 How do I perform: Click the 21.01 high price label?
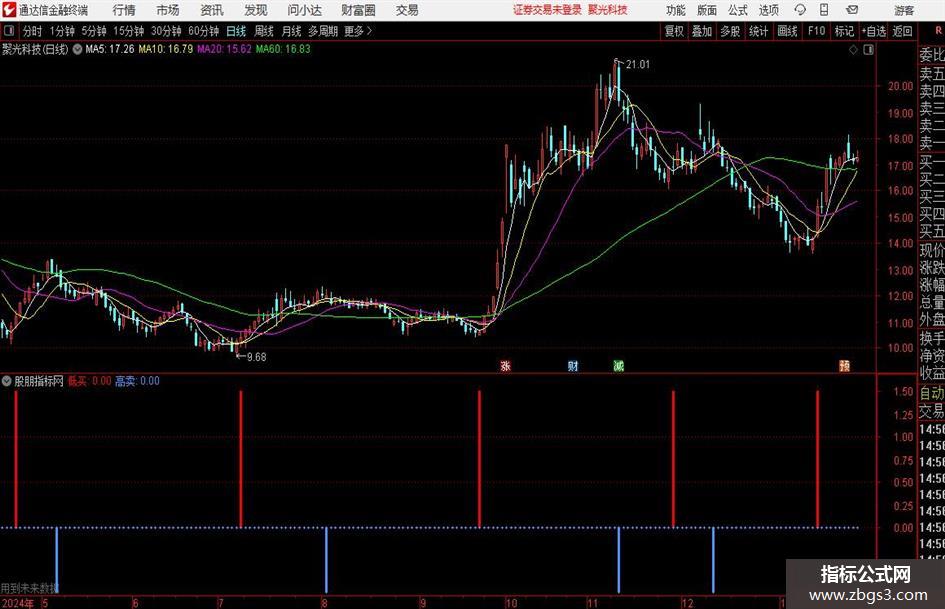coord(638,65)
